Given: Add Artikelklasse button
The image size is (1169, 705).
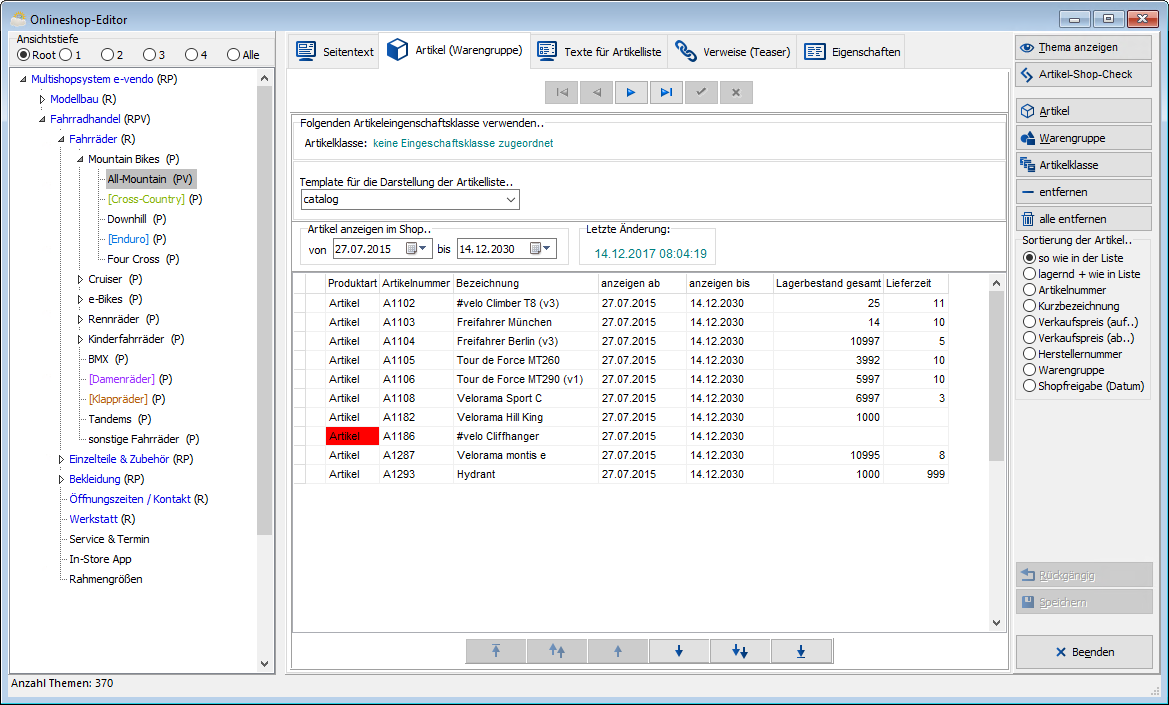Looking at the screenshot, I should [x=1083, y=165].
